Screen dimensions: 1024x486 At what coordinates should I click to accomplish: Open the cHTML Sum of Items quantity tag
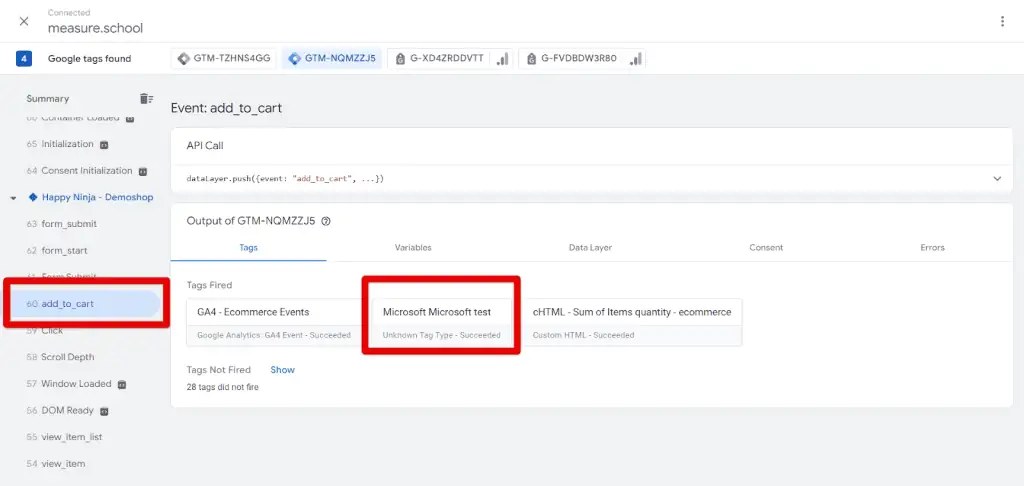pyautogui.click(x=632, y=322)
